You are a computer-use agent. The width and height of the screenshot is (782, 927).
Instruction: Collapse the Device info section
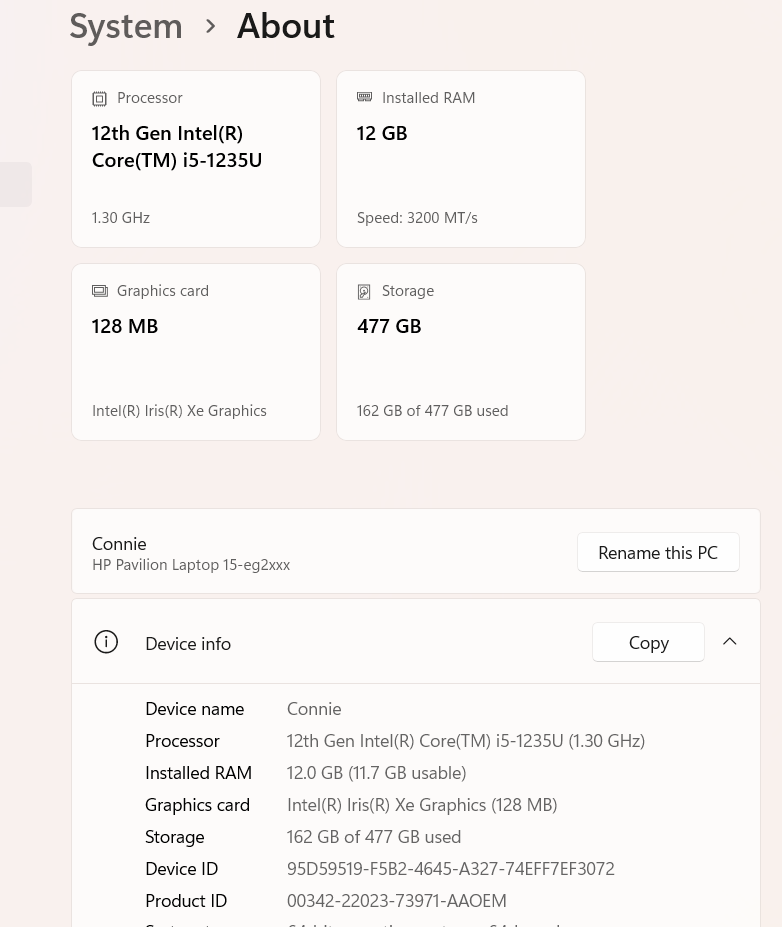pos(730,641)
